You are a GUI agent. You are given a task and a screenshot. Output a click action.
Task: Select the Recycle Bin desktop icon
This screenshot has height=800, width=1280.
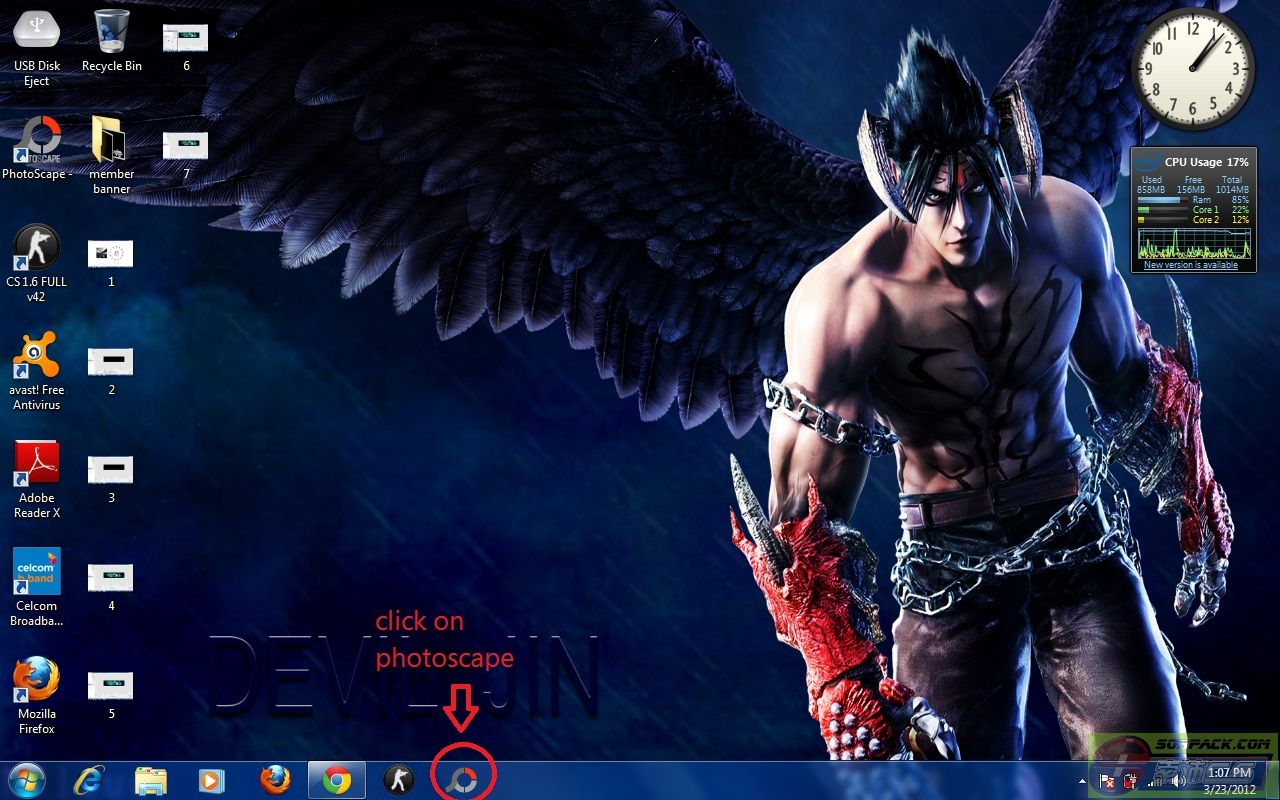111,35
